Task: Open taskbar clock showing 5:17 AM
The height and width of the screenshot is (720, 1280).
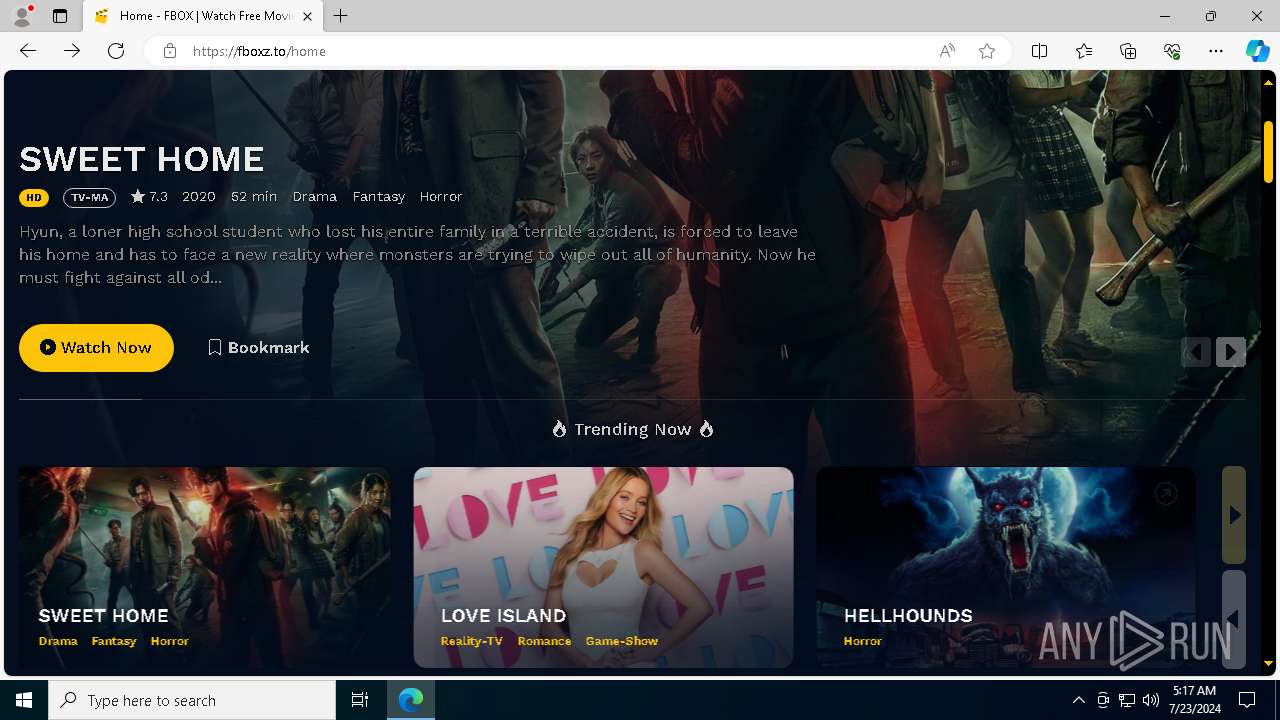Action: click(x=1193, y=700)
